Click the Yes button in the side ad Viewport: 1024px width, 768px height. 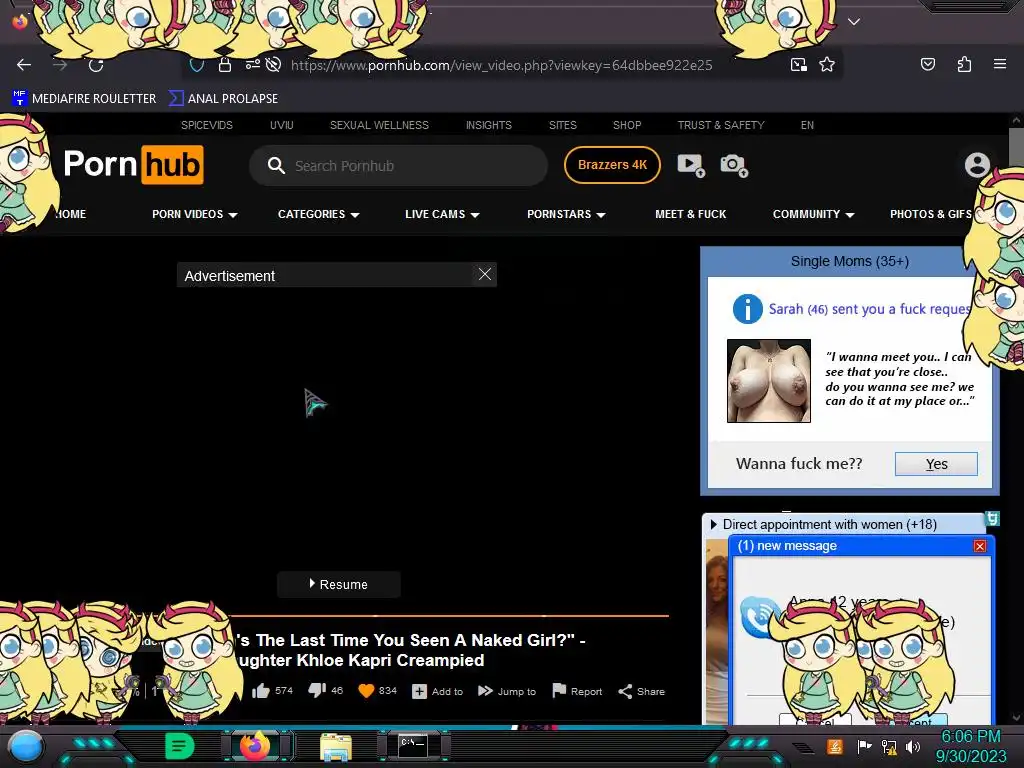(936, 464)
